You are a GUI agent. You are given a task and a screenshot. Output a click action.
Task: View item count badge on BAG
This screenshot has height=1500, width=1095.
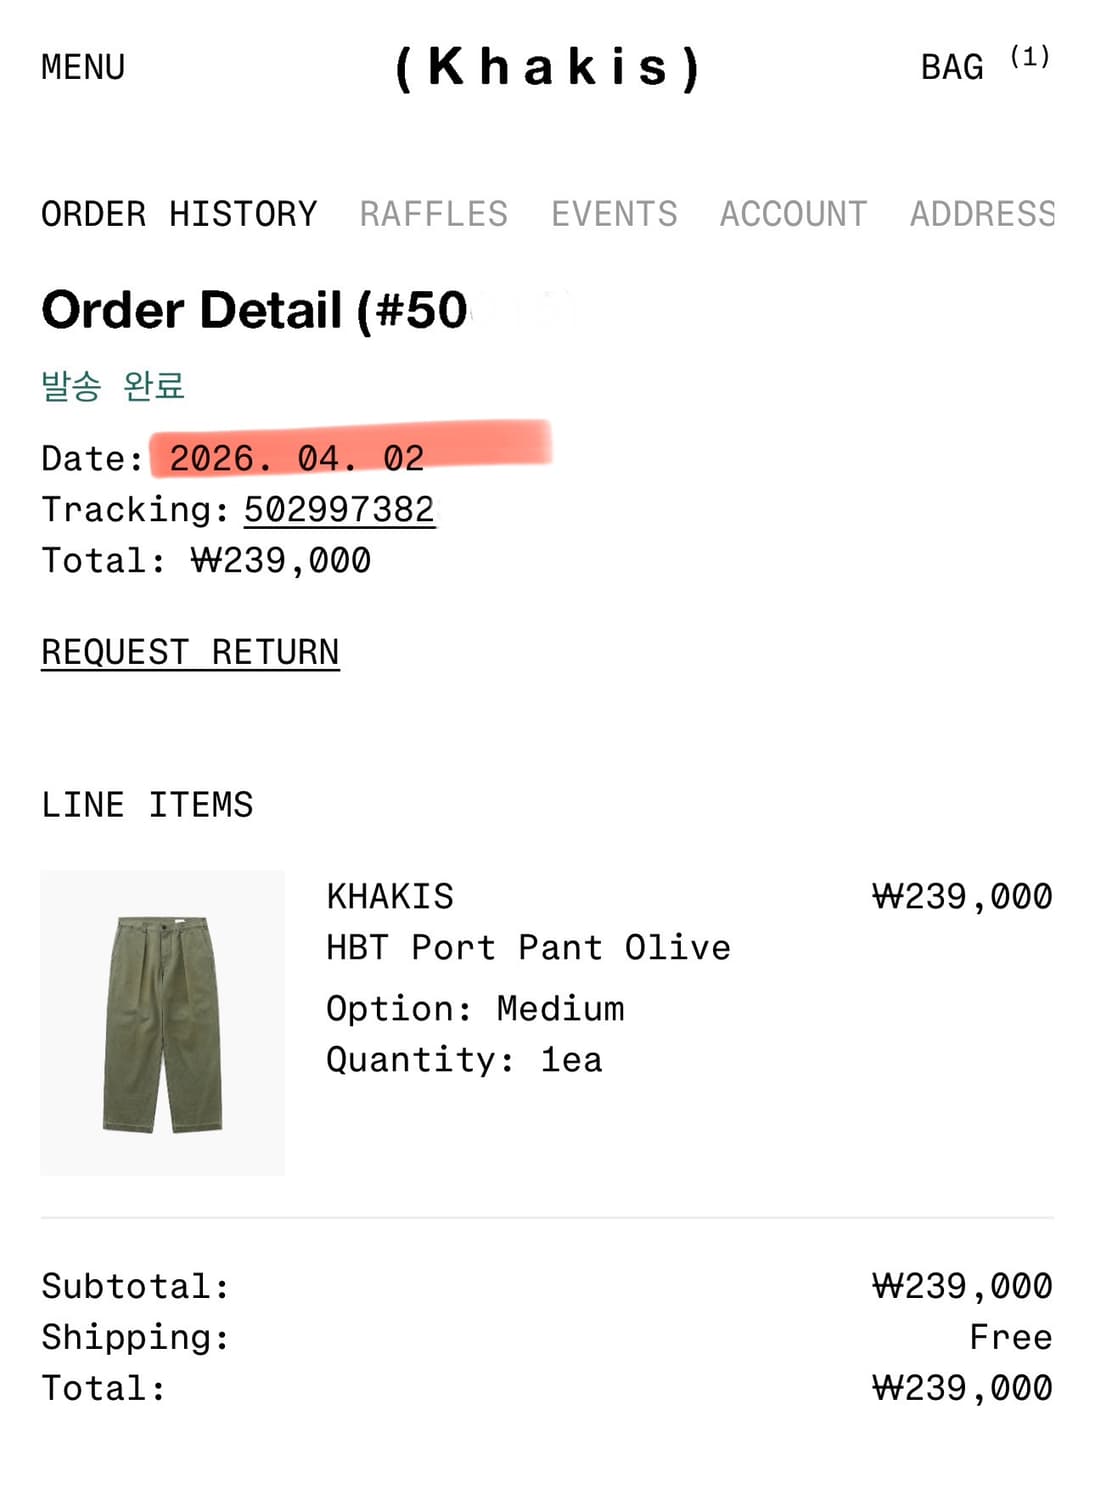point(1028,56)
